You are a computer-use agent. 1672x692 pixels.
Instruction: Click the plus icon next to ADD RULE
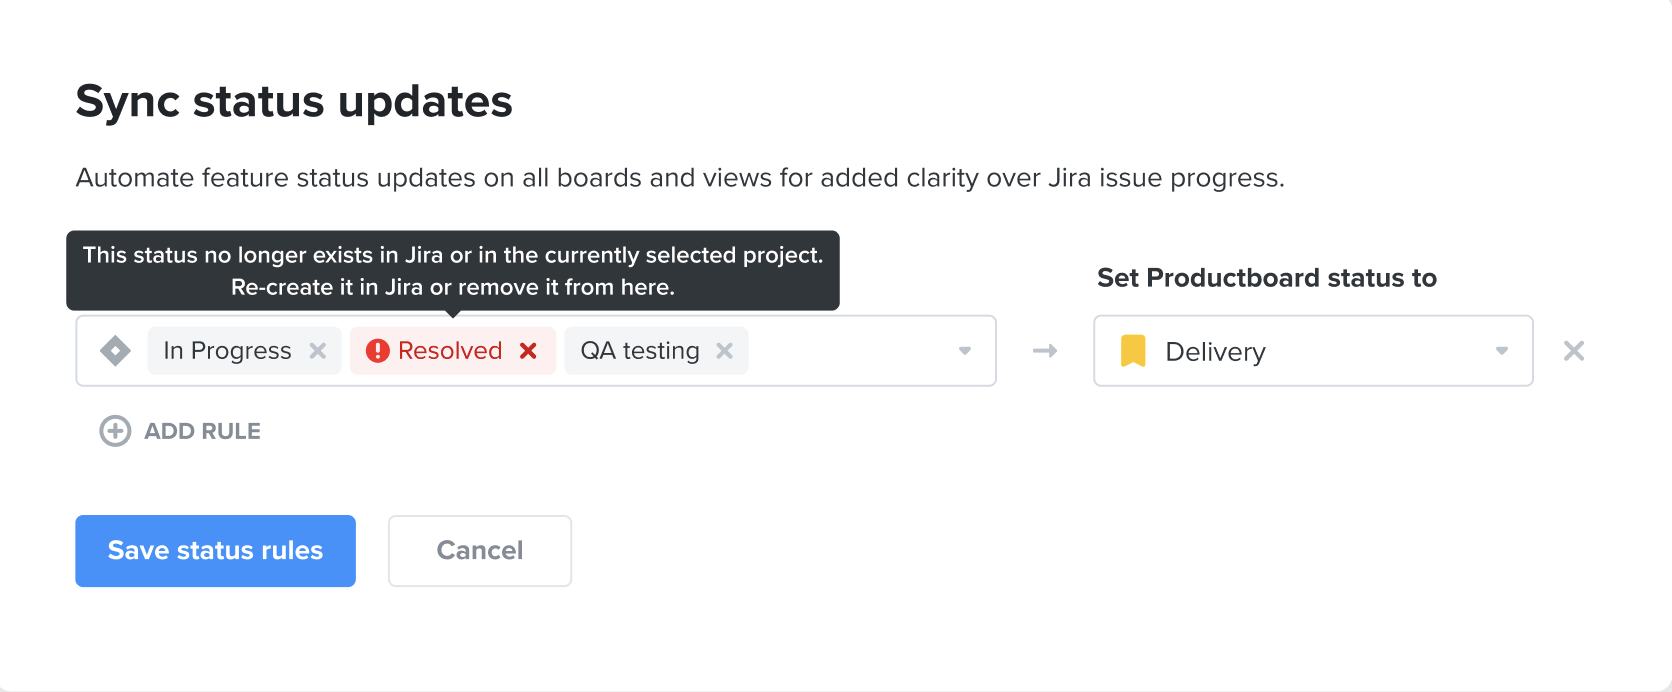[114, 431]
